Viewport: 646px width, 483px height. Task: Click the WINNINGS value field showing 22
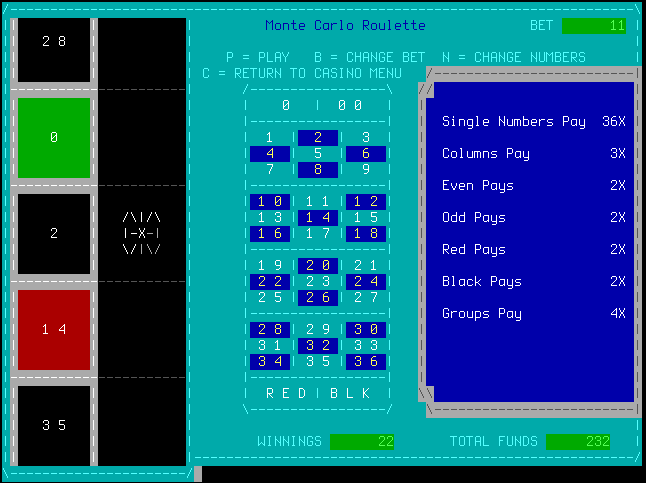tap(362, 441)
